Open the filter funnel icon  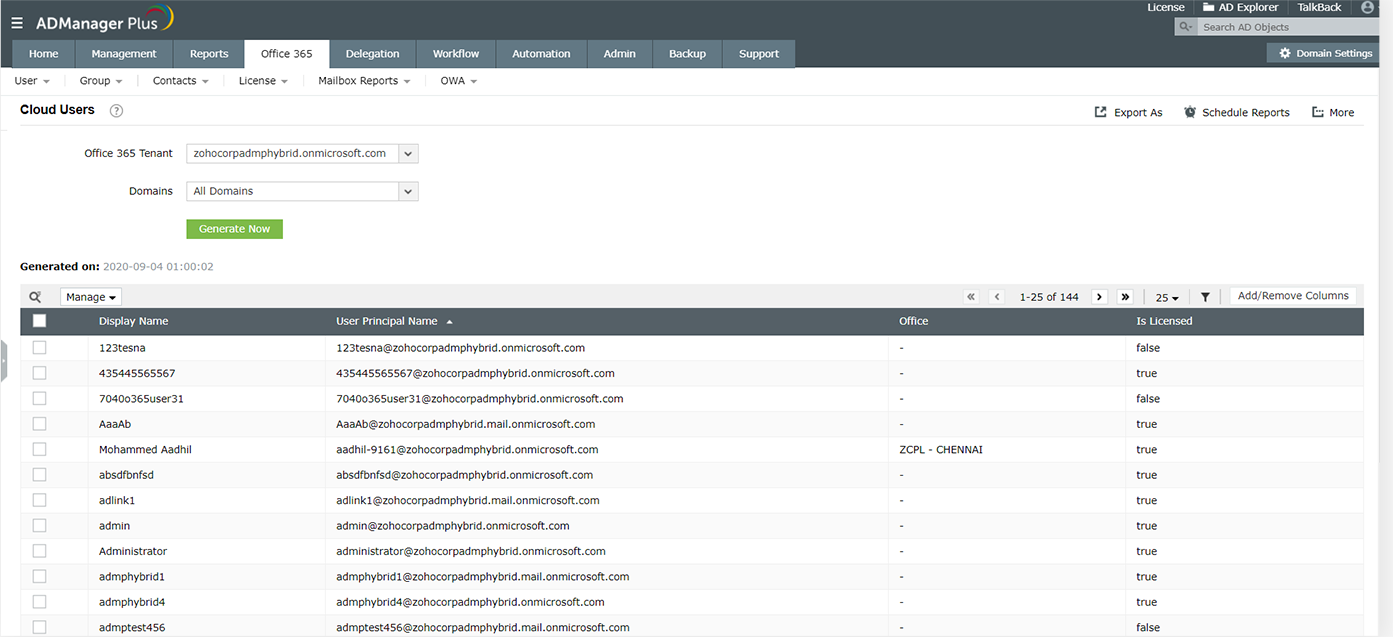pyautogui.click(x=1205, y=297)
